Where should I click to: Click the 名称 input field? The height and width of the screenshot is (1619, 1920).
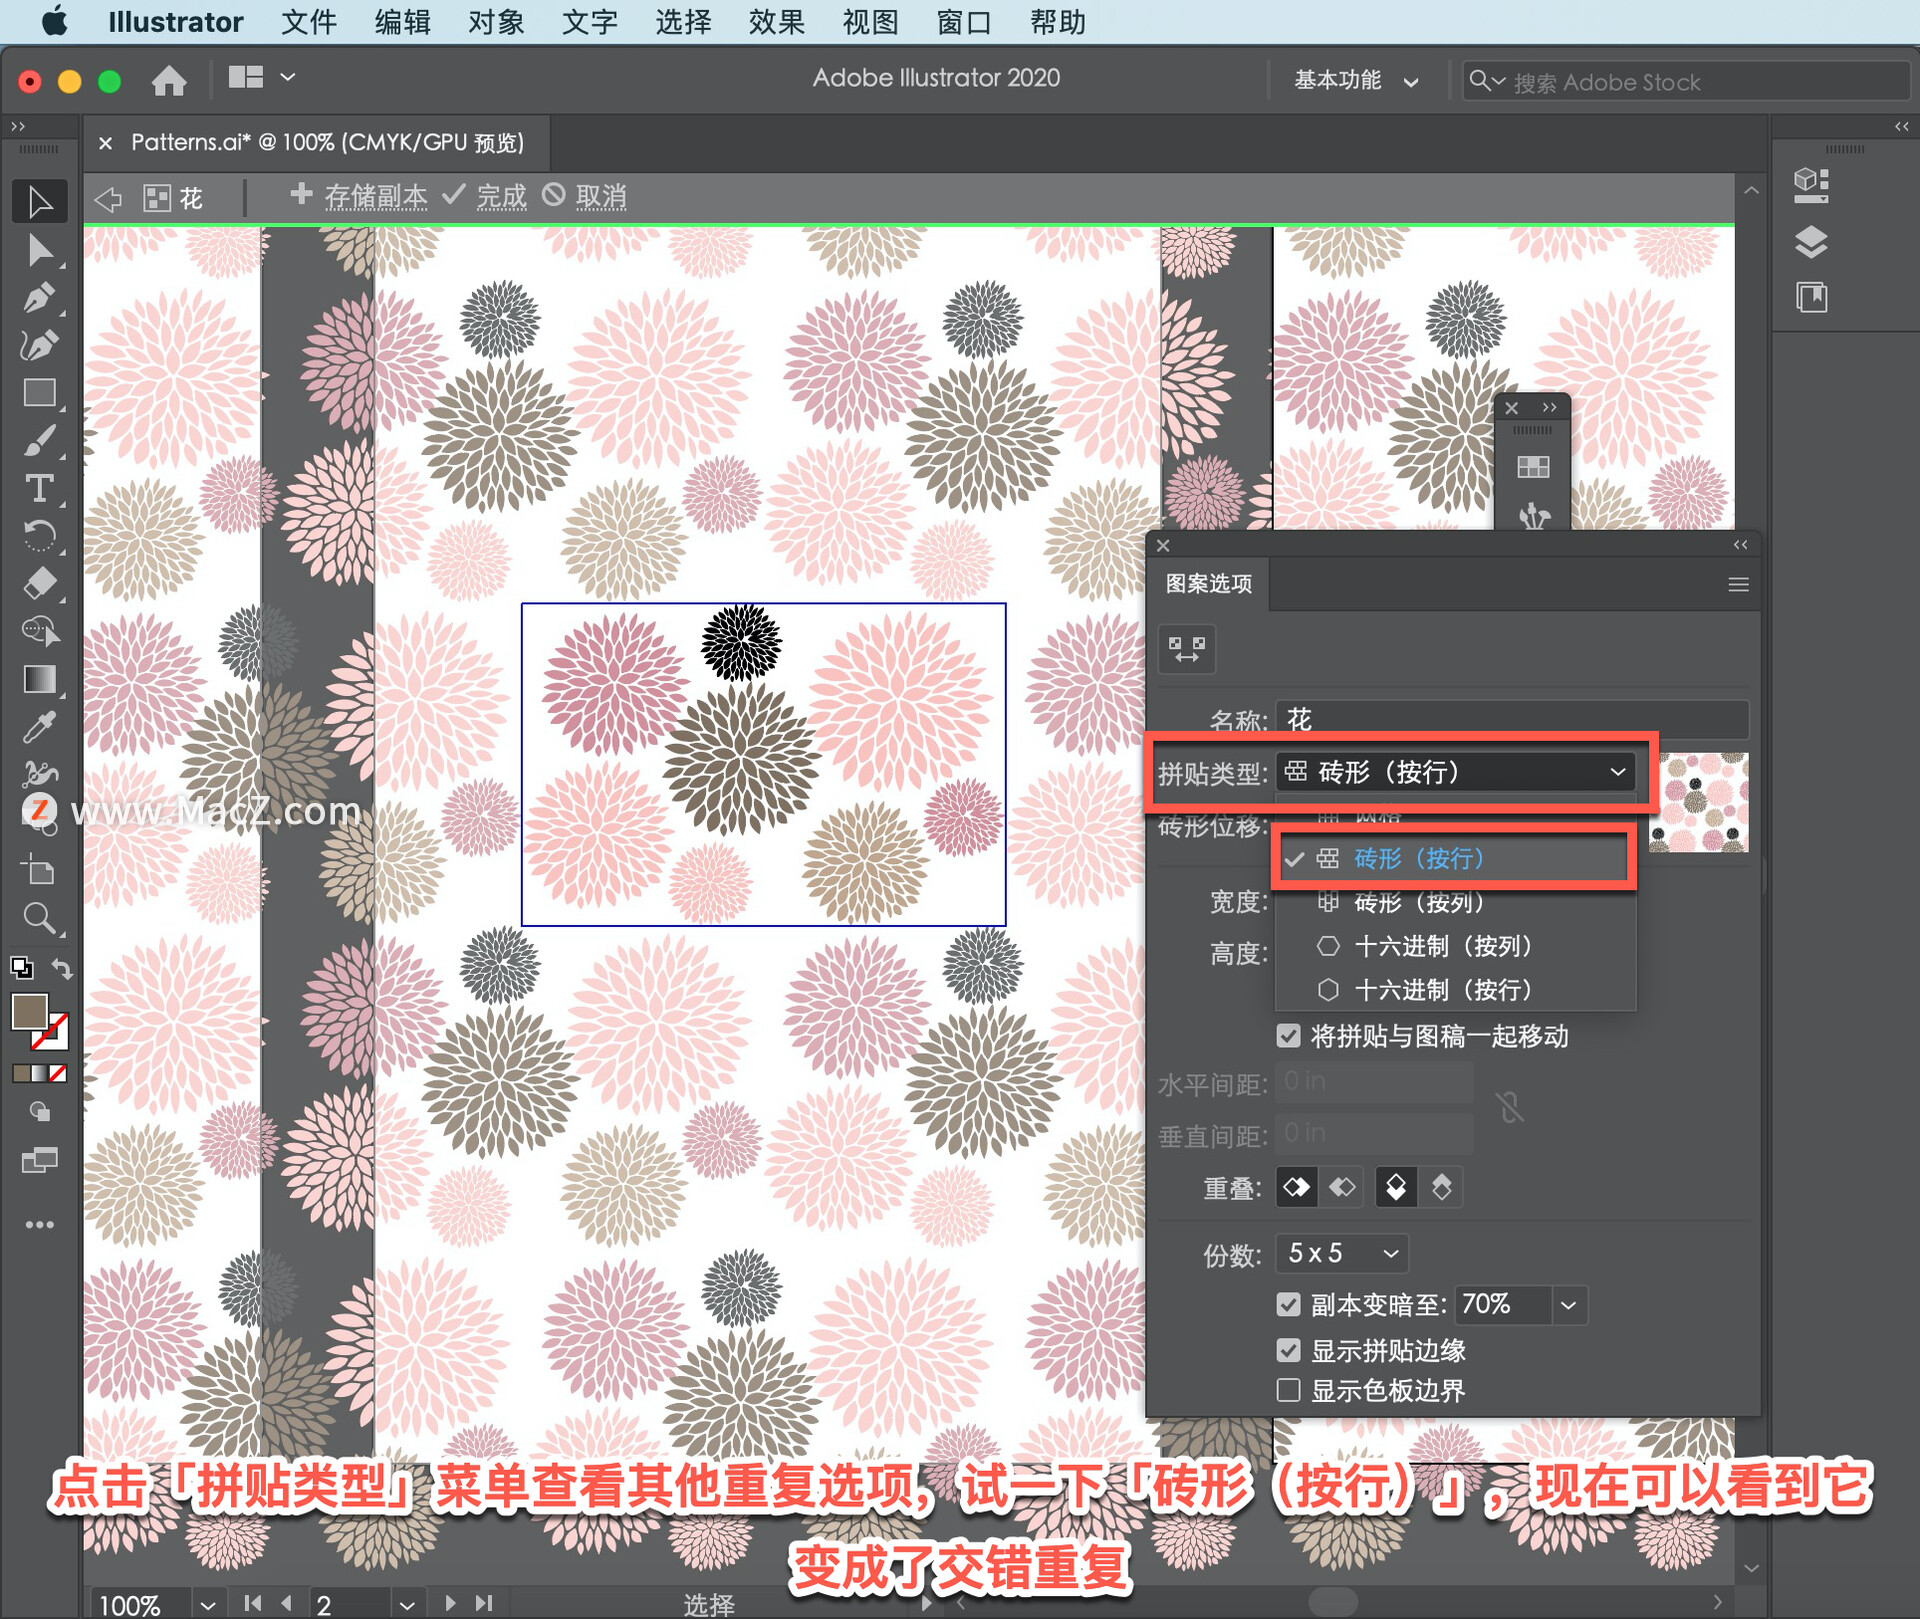[x=1512, y=719]
